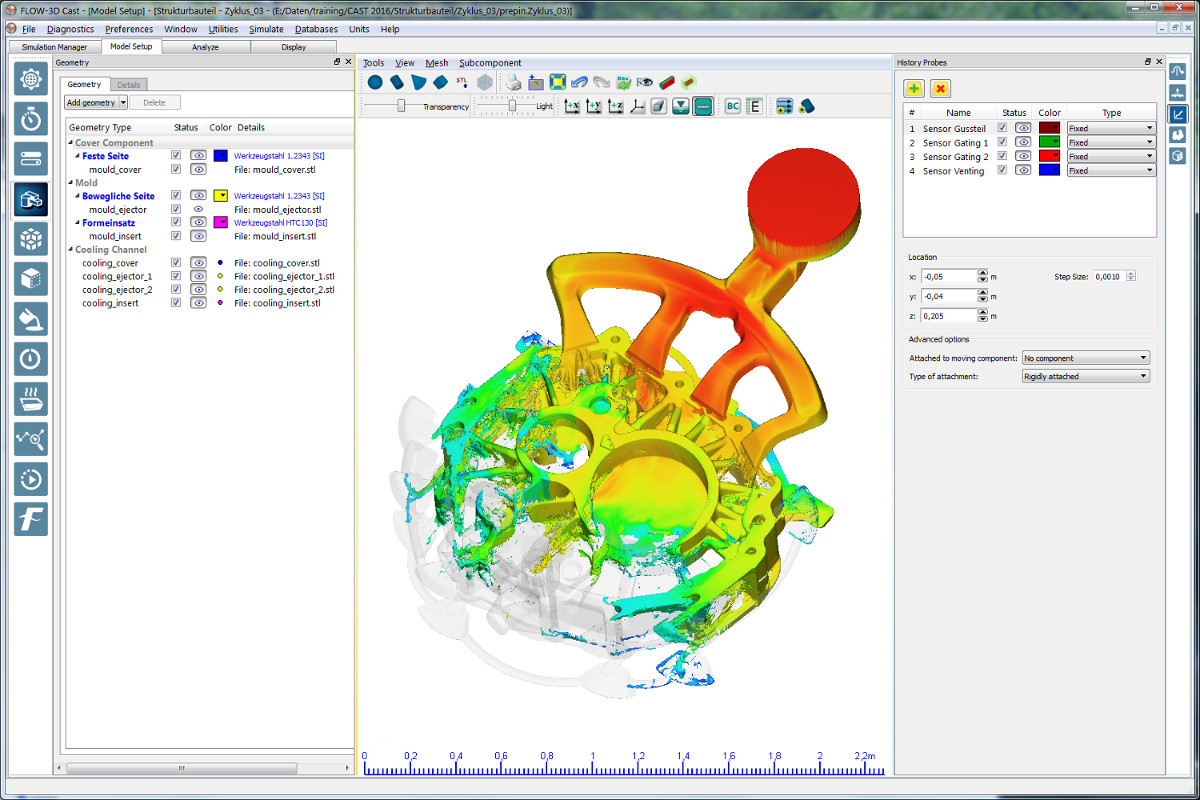This screenshot has width=1200, height=800.
Task: Set view along +x axis
Action: point(572,106)
